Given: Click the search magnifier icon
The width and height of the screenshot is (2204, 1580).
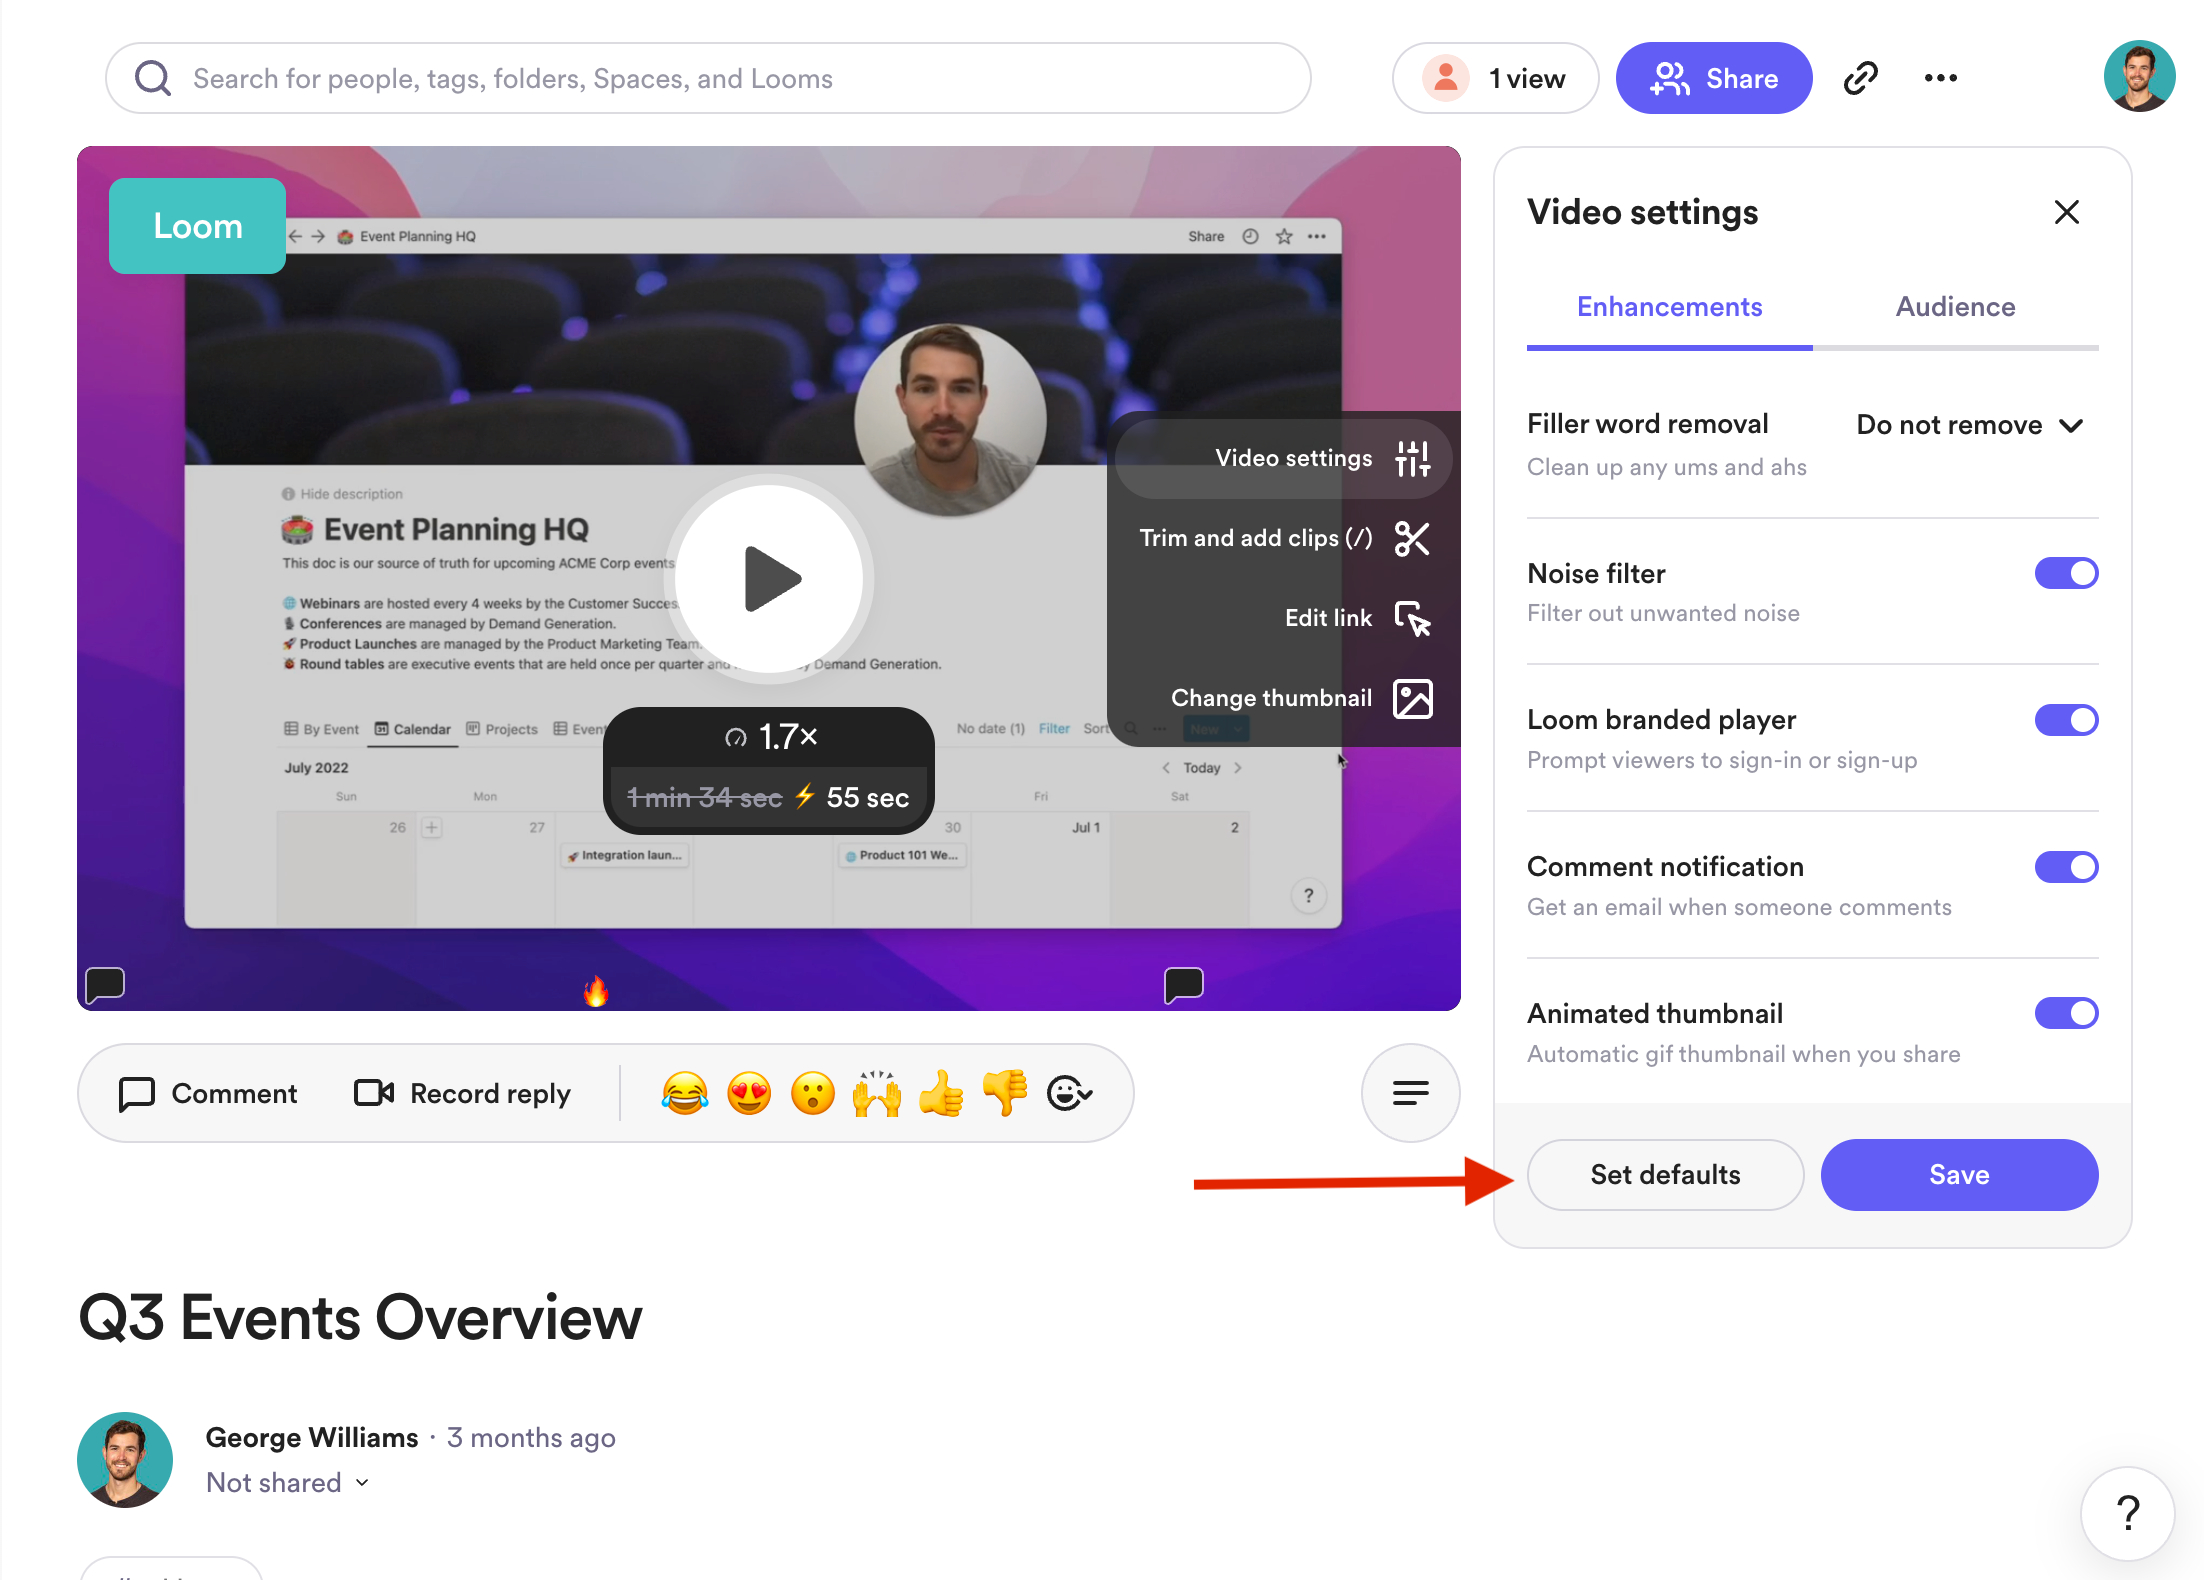Looking at the screenshot, I should point(153,78).
